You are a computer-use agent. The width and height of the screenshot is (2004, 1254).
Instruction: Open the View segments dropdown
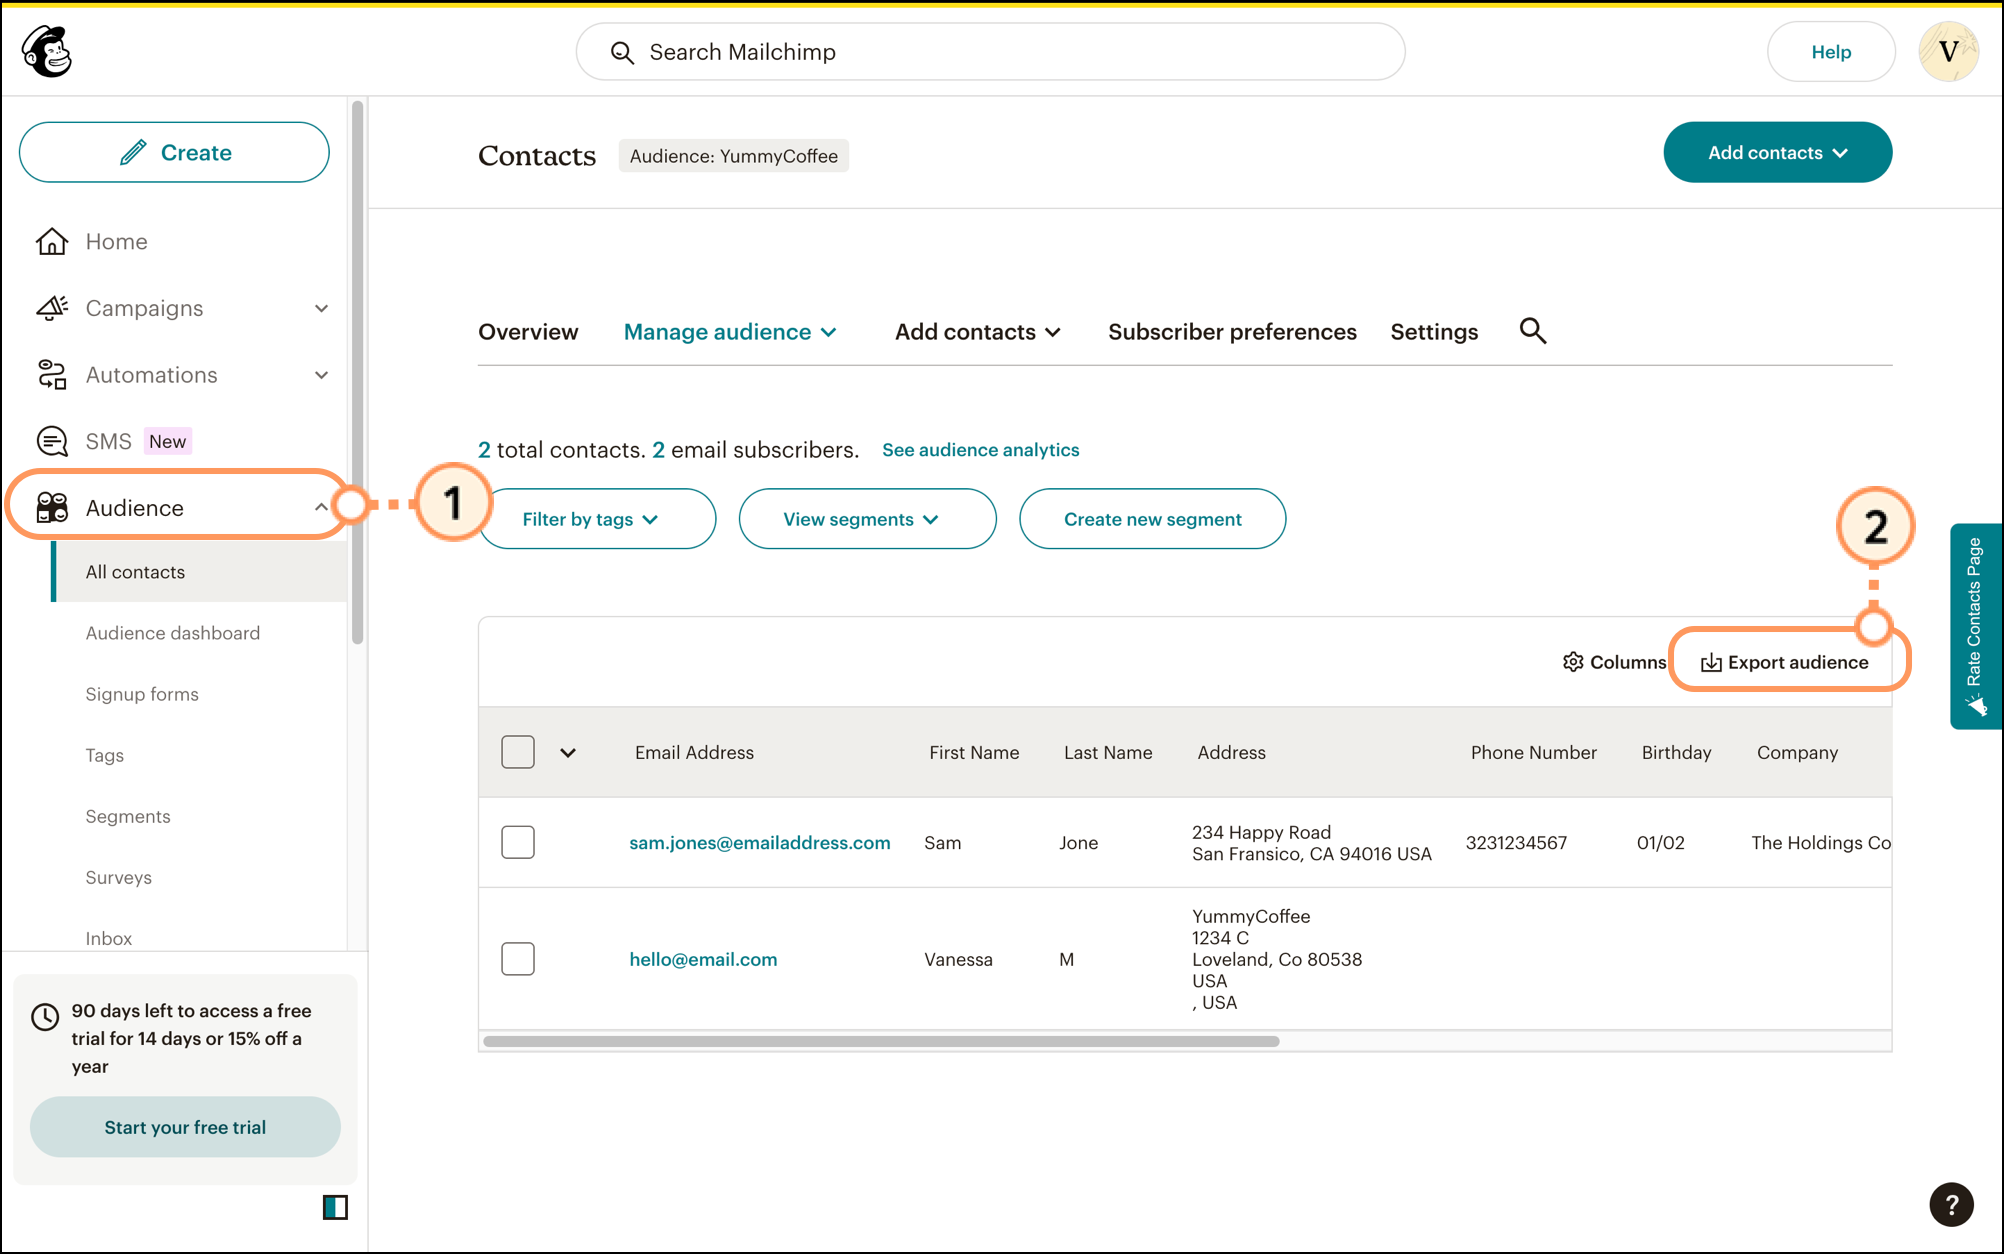[867, 519]
